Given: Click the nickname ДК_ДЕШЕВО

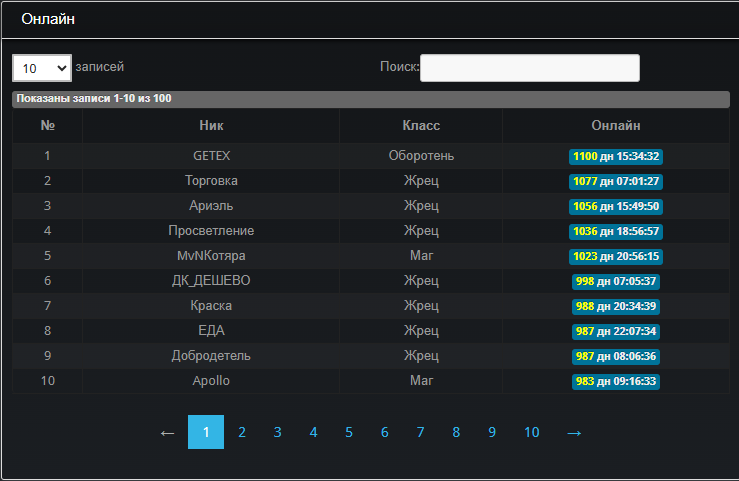Looking at the screenshot, I should coord(211,281).
